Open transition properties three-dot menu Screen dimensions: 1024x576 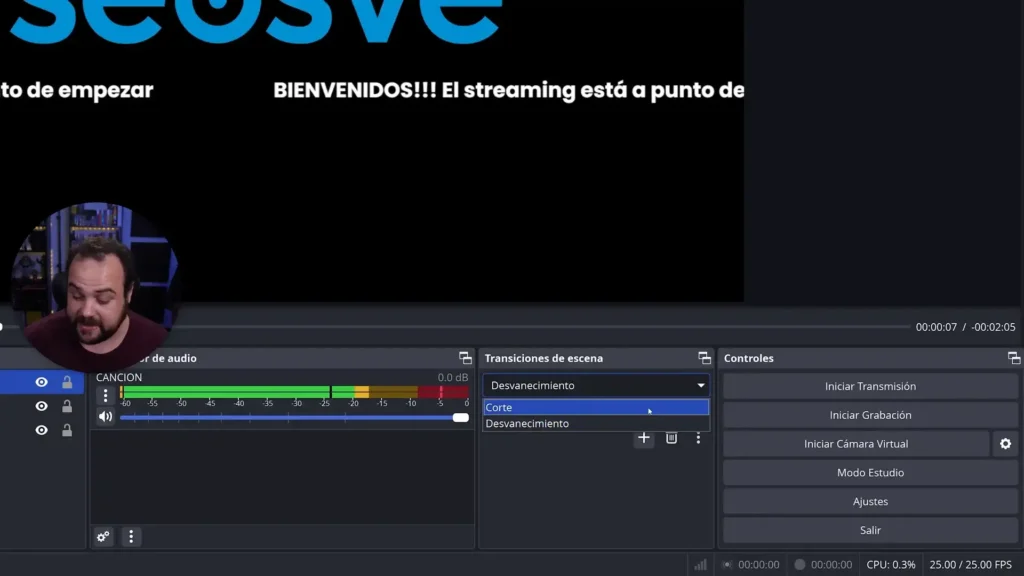point(697,438)
